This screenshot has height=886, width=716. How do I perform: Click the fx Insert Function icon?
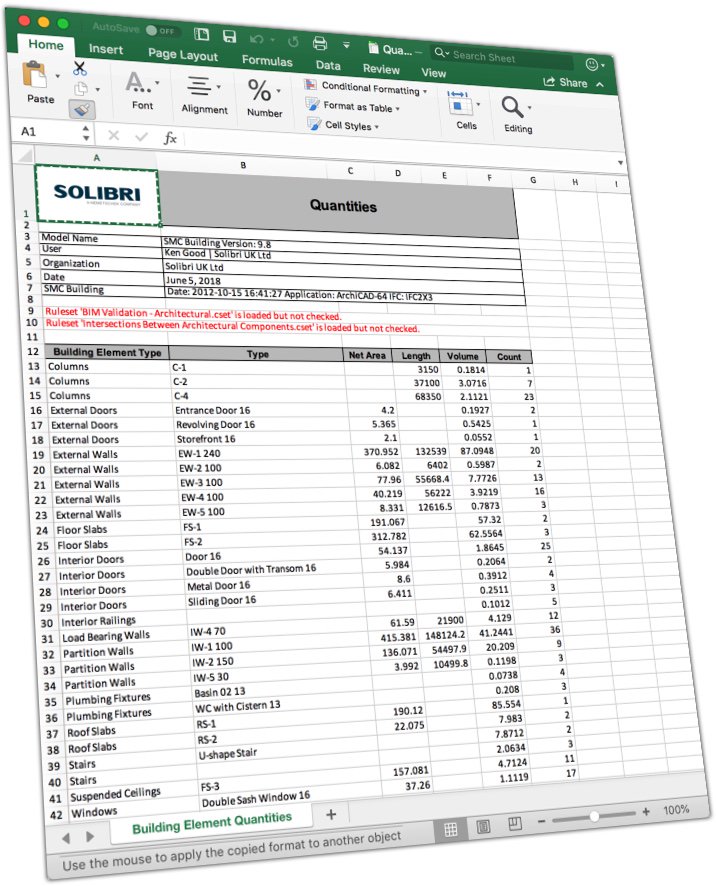pos(170,138)
